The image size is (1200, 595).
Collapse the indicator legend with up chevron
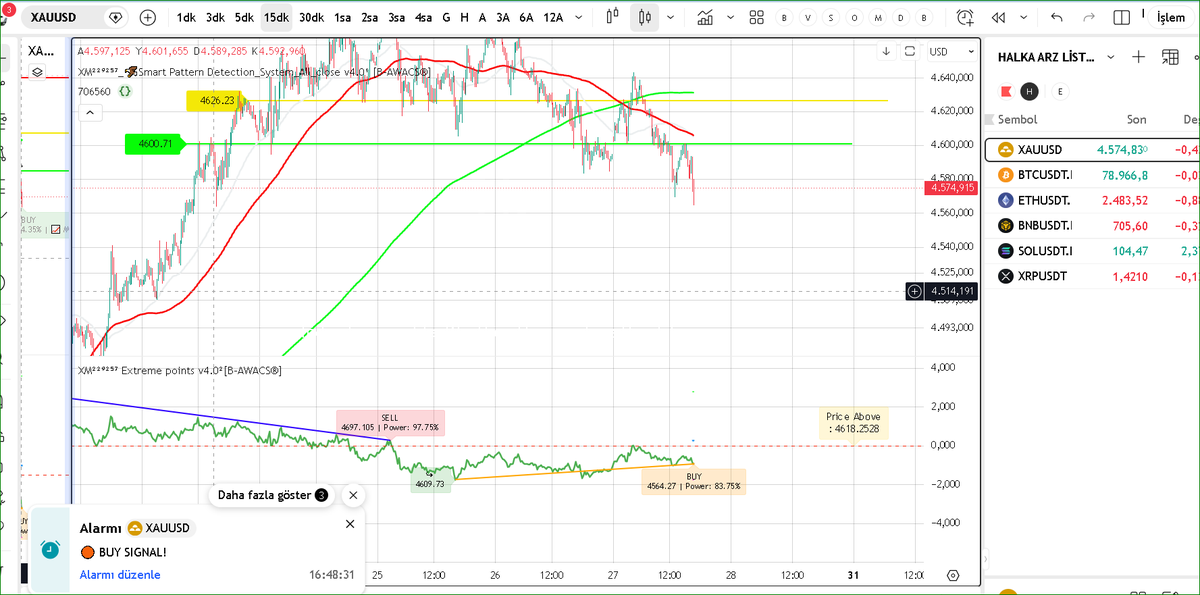pos(90,113)
